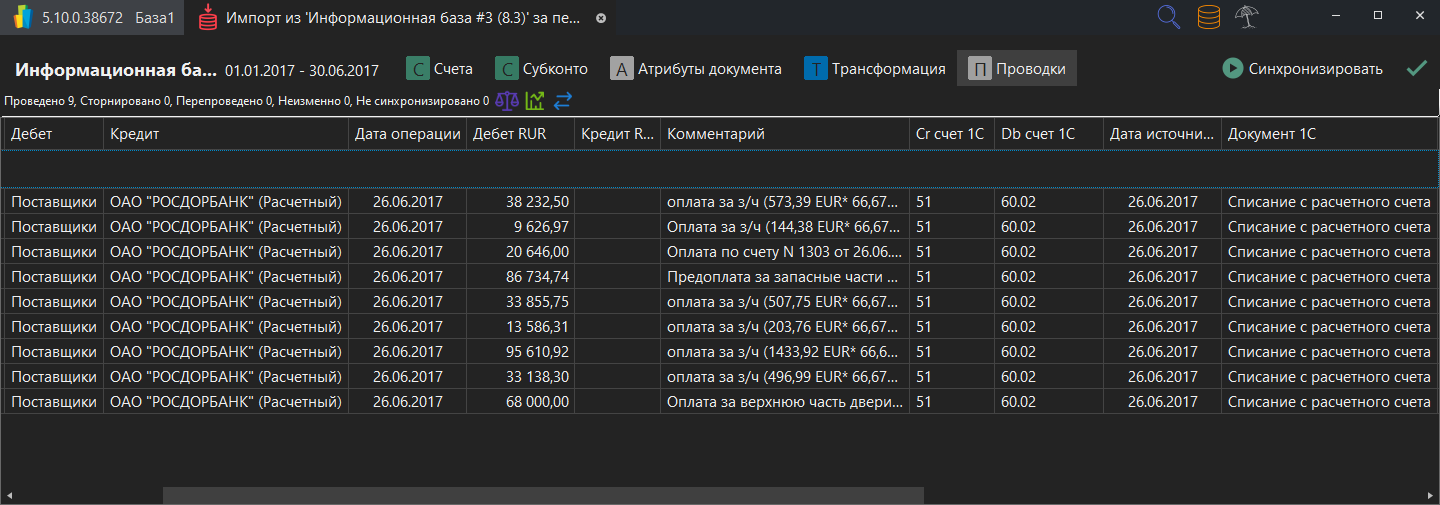Switch to the Трансформация tab
1440x505 pixels.
(x=875, y=69)
